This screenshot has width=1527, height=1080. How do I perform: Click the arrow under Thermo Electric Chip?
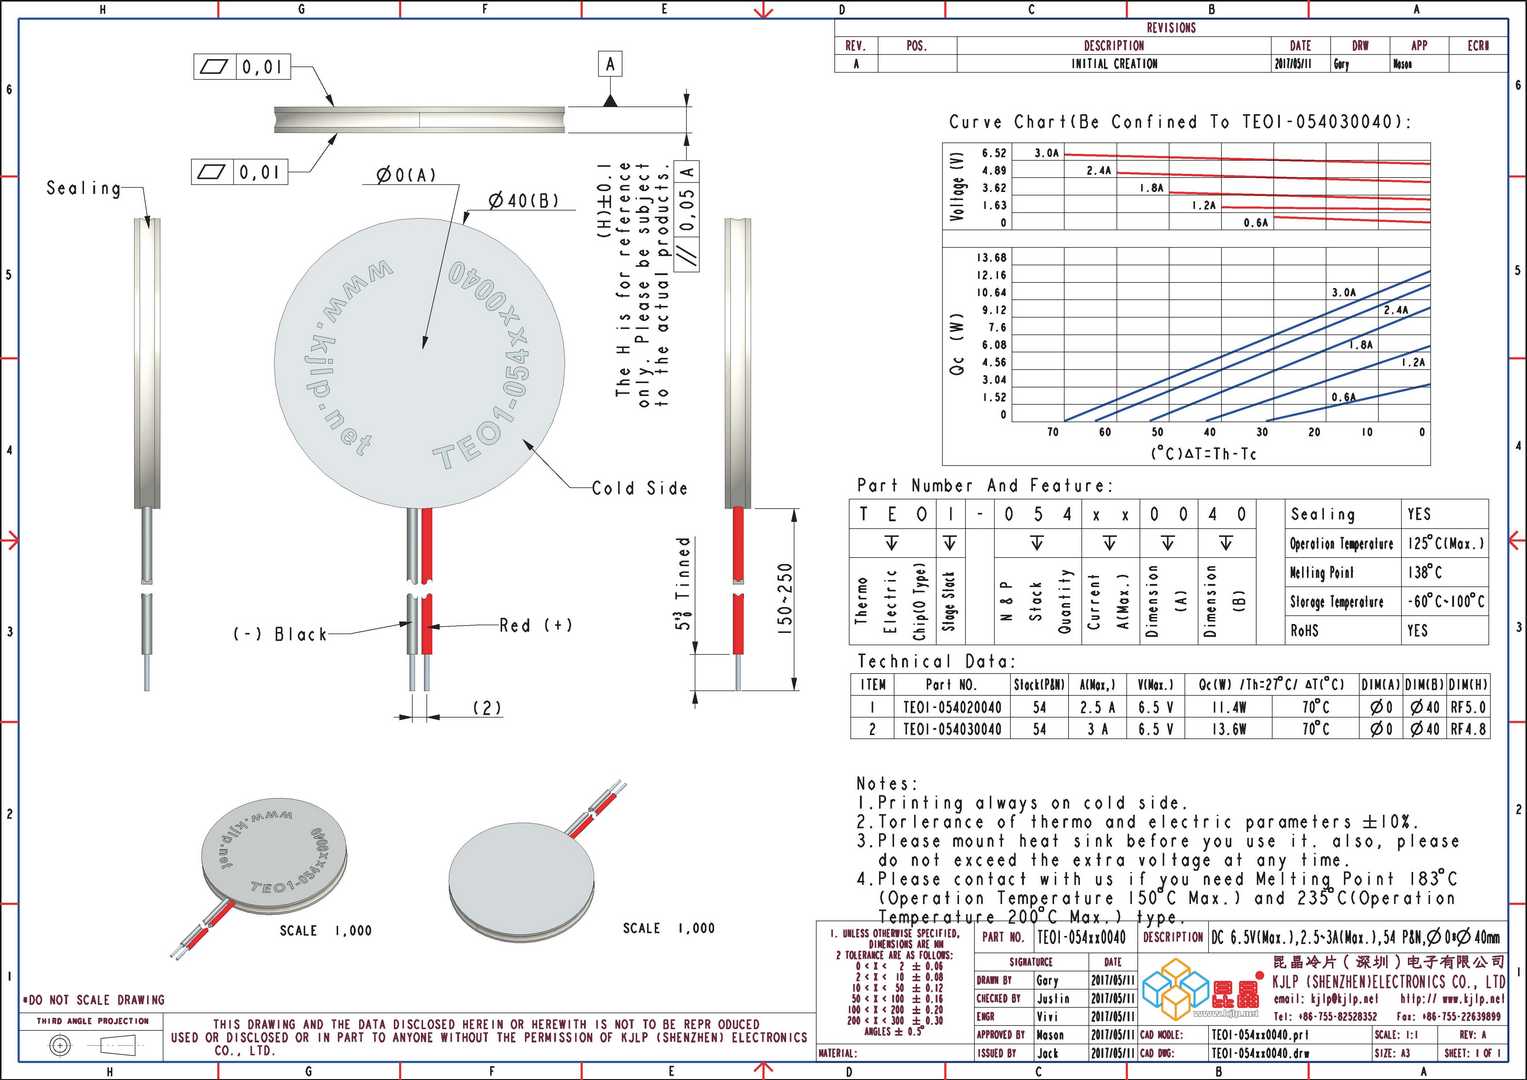pos(891,543)
